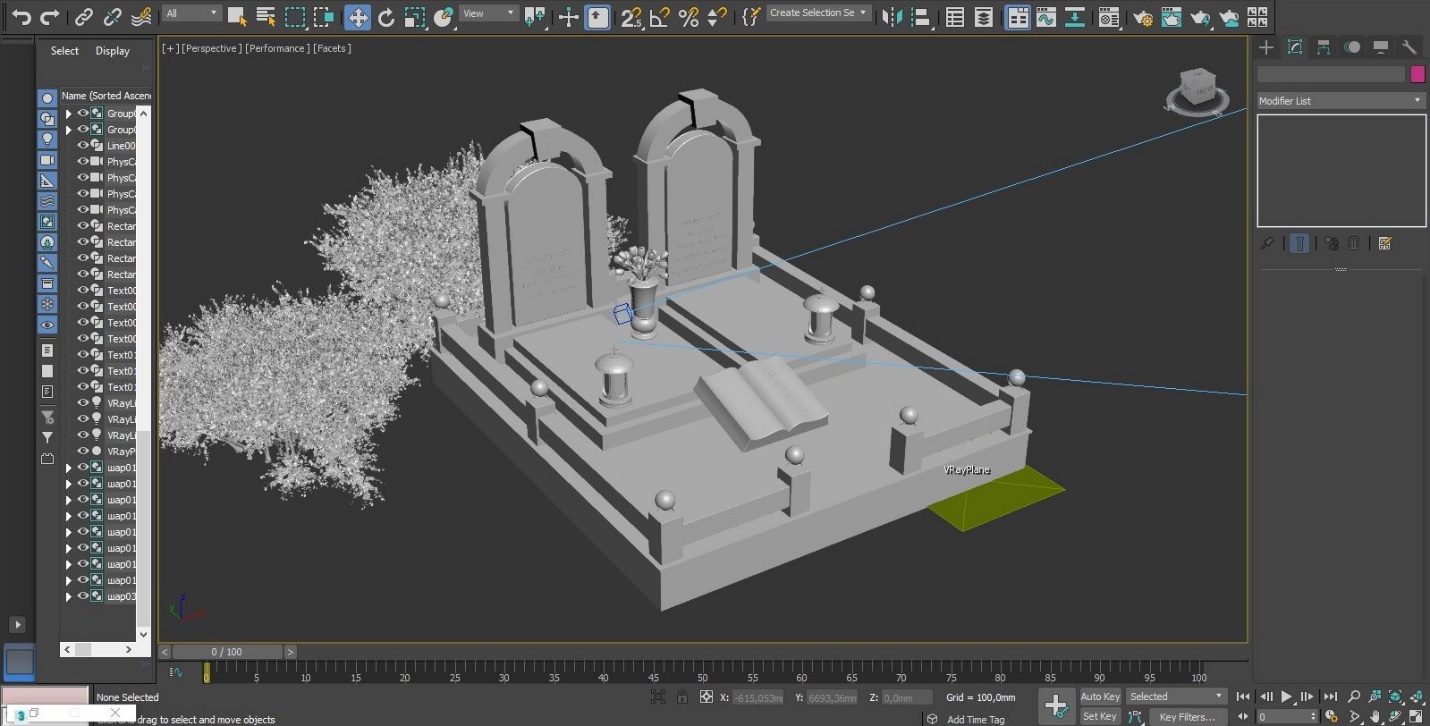Toggle the Auto Key button
The height and width of the screenshot is (726, 1430).
pyautogui.click(x=1100, y=696)
